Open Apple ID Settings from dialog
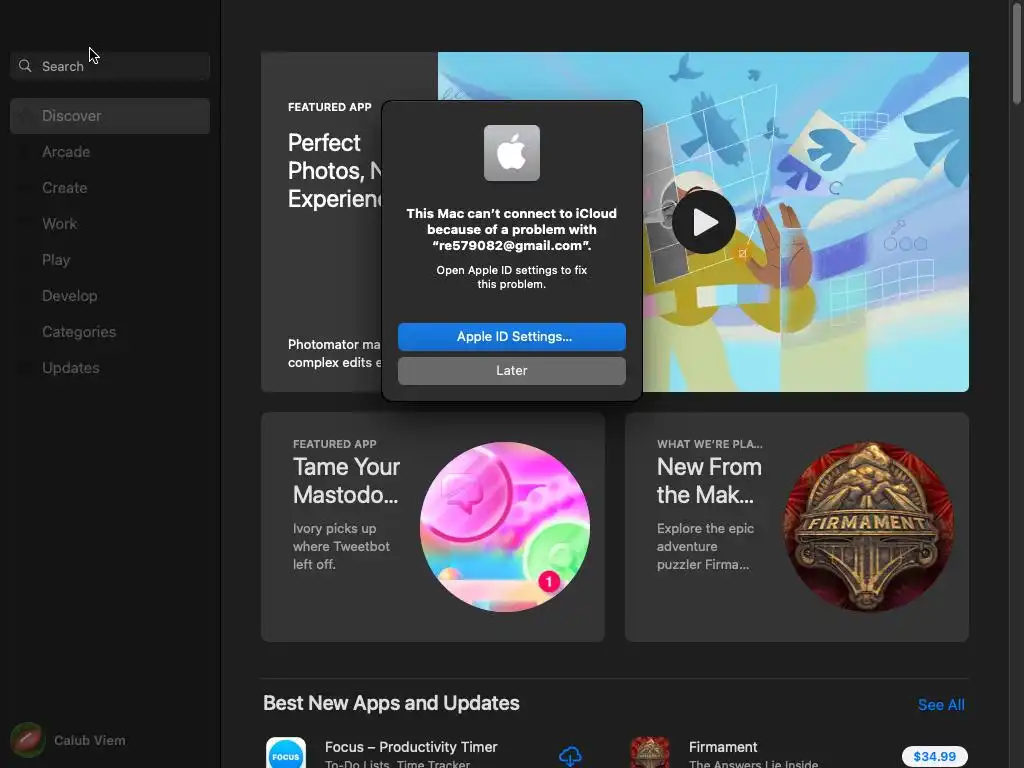 [x=511, y=336]
